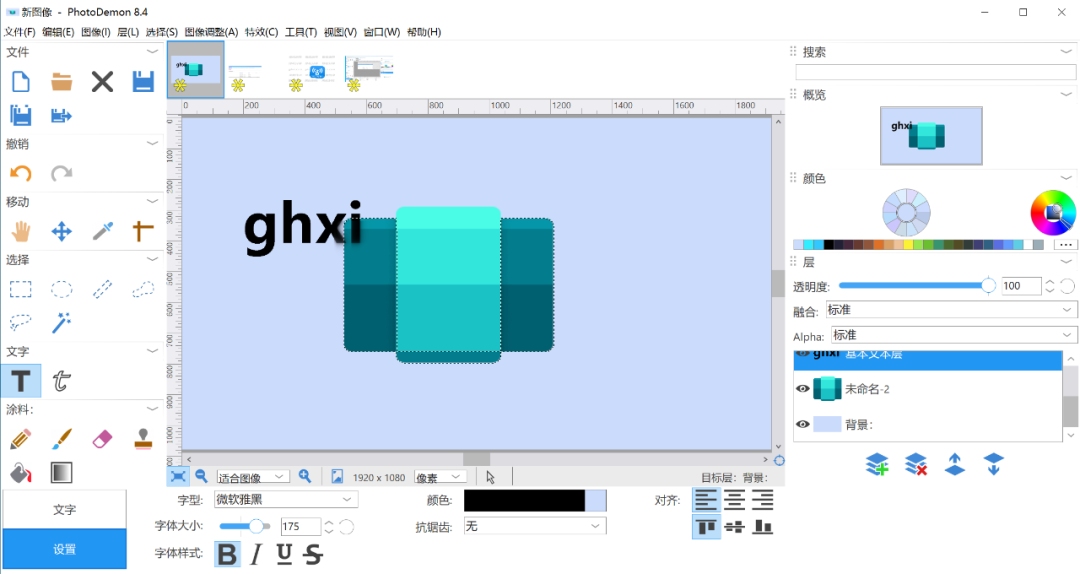Collapse the 选择 tool section
This screenshot has width=1080, height=574.
click(152, 259)
